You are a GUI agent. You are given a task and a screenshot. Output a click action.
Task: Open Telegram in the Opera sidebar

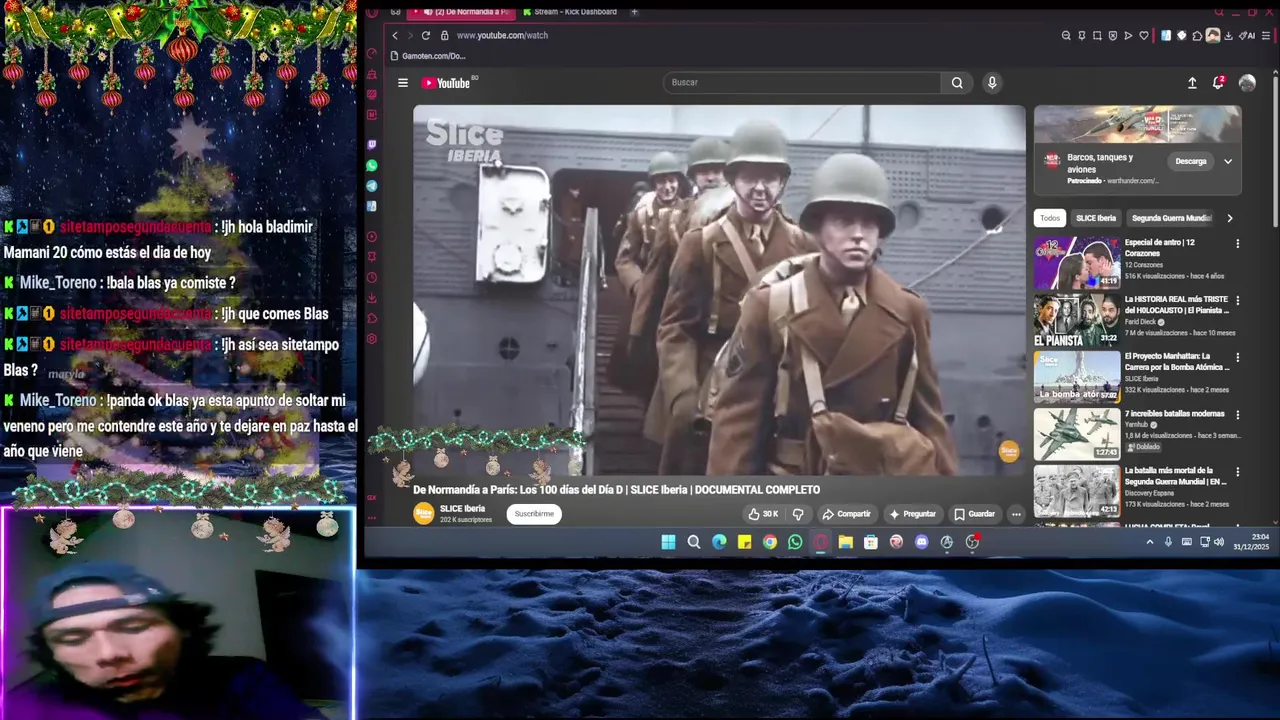pyautogui.click(x=372, y=186)
